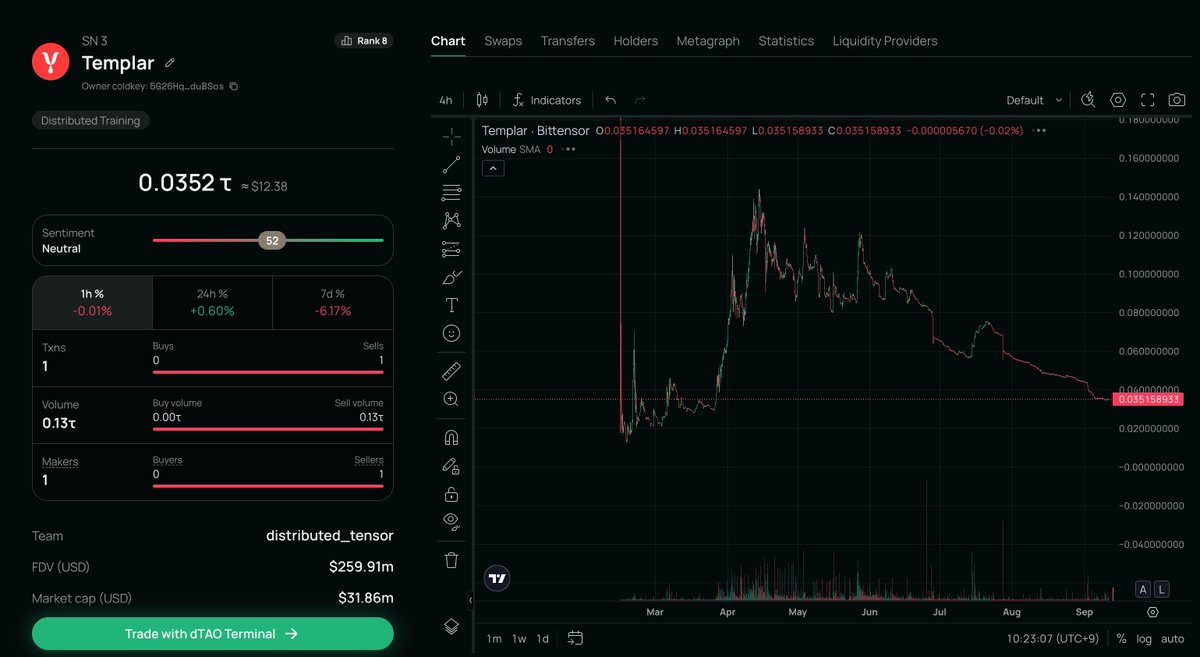
Task: Open the Indicators menu
Action: click(546, 100)
